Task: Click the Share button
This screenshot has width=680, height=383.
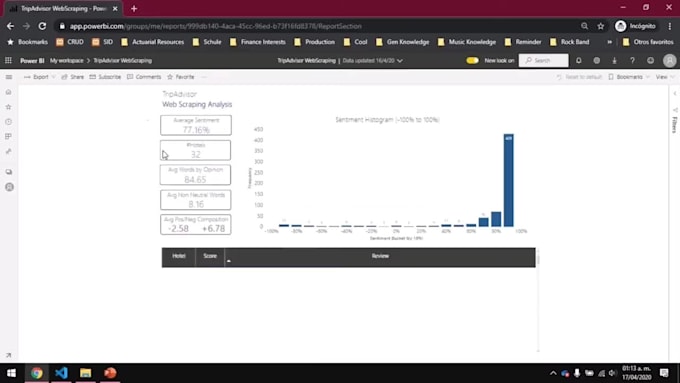Action: [72, 77]
